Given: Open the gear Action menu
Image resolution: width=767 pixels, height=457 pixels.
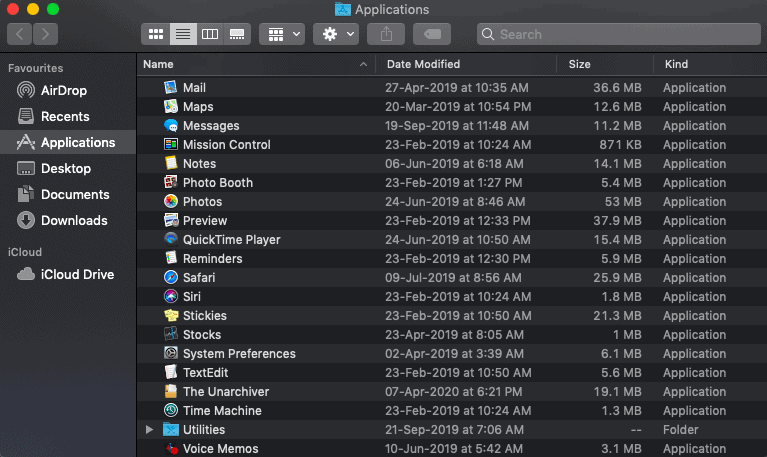Looking at the screenshot, I should pyautogui.click(x=336, y=34).
